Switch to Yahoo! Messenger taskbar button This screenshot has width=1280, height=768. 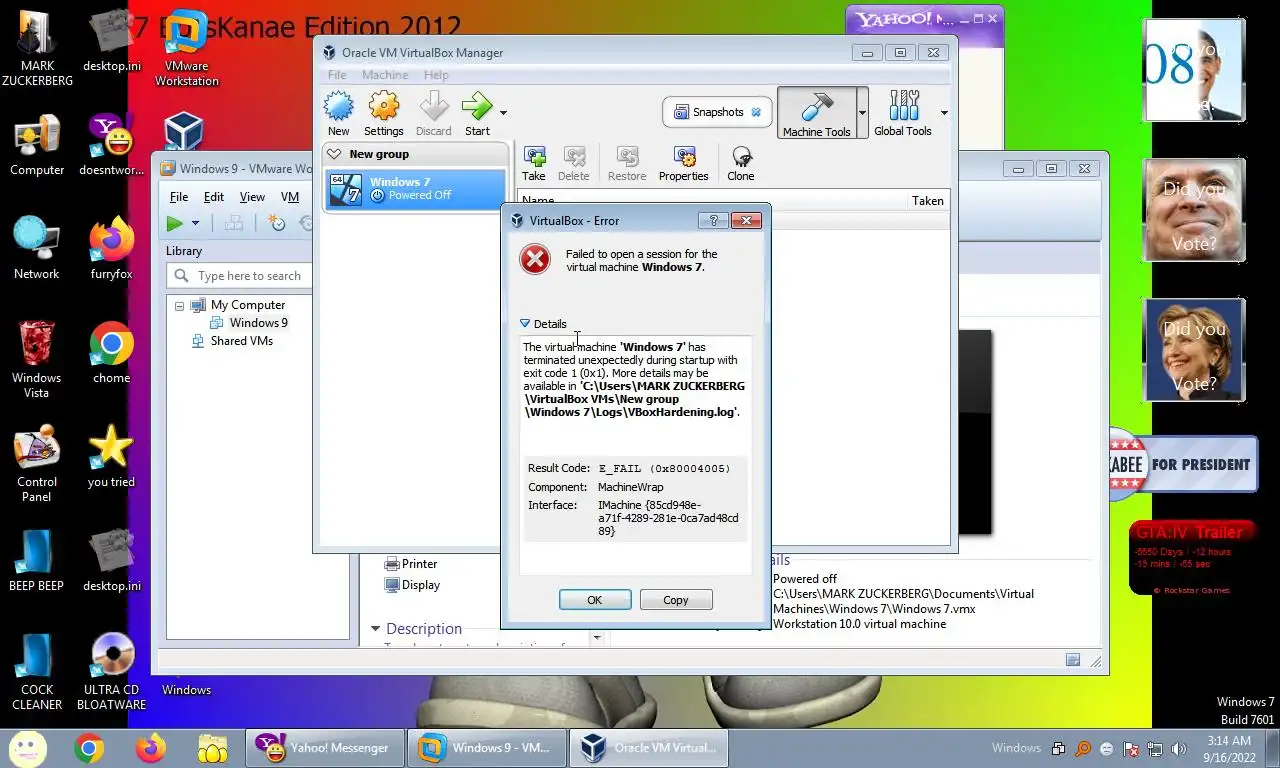coord(324,748)
